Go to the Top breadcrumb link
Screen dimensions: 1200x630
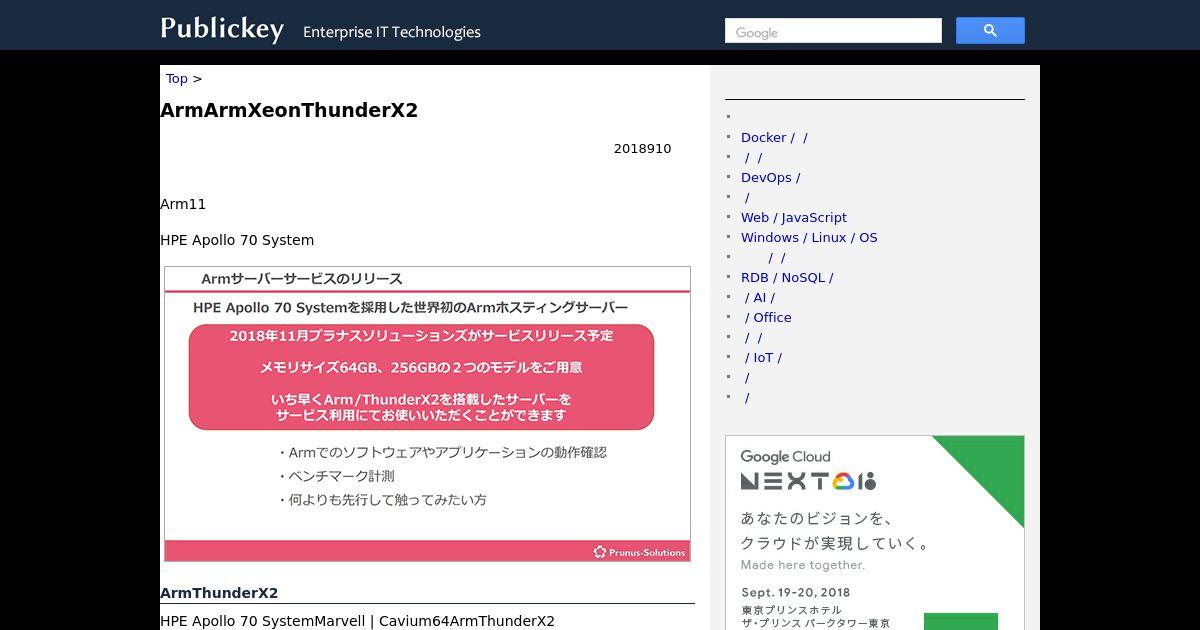tap(177, 78)
